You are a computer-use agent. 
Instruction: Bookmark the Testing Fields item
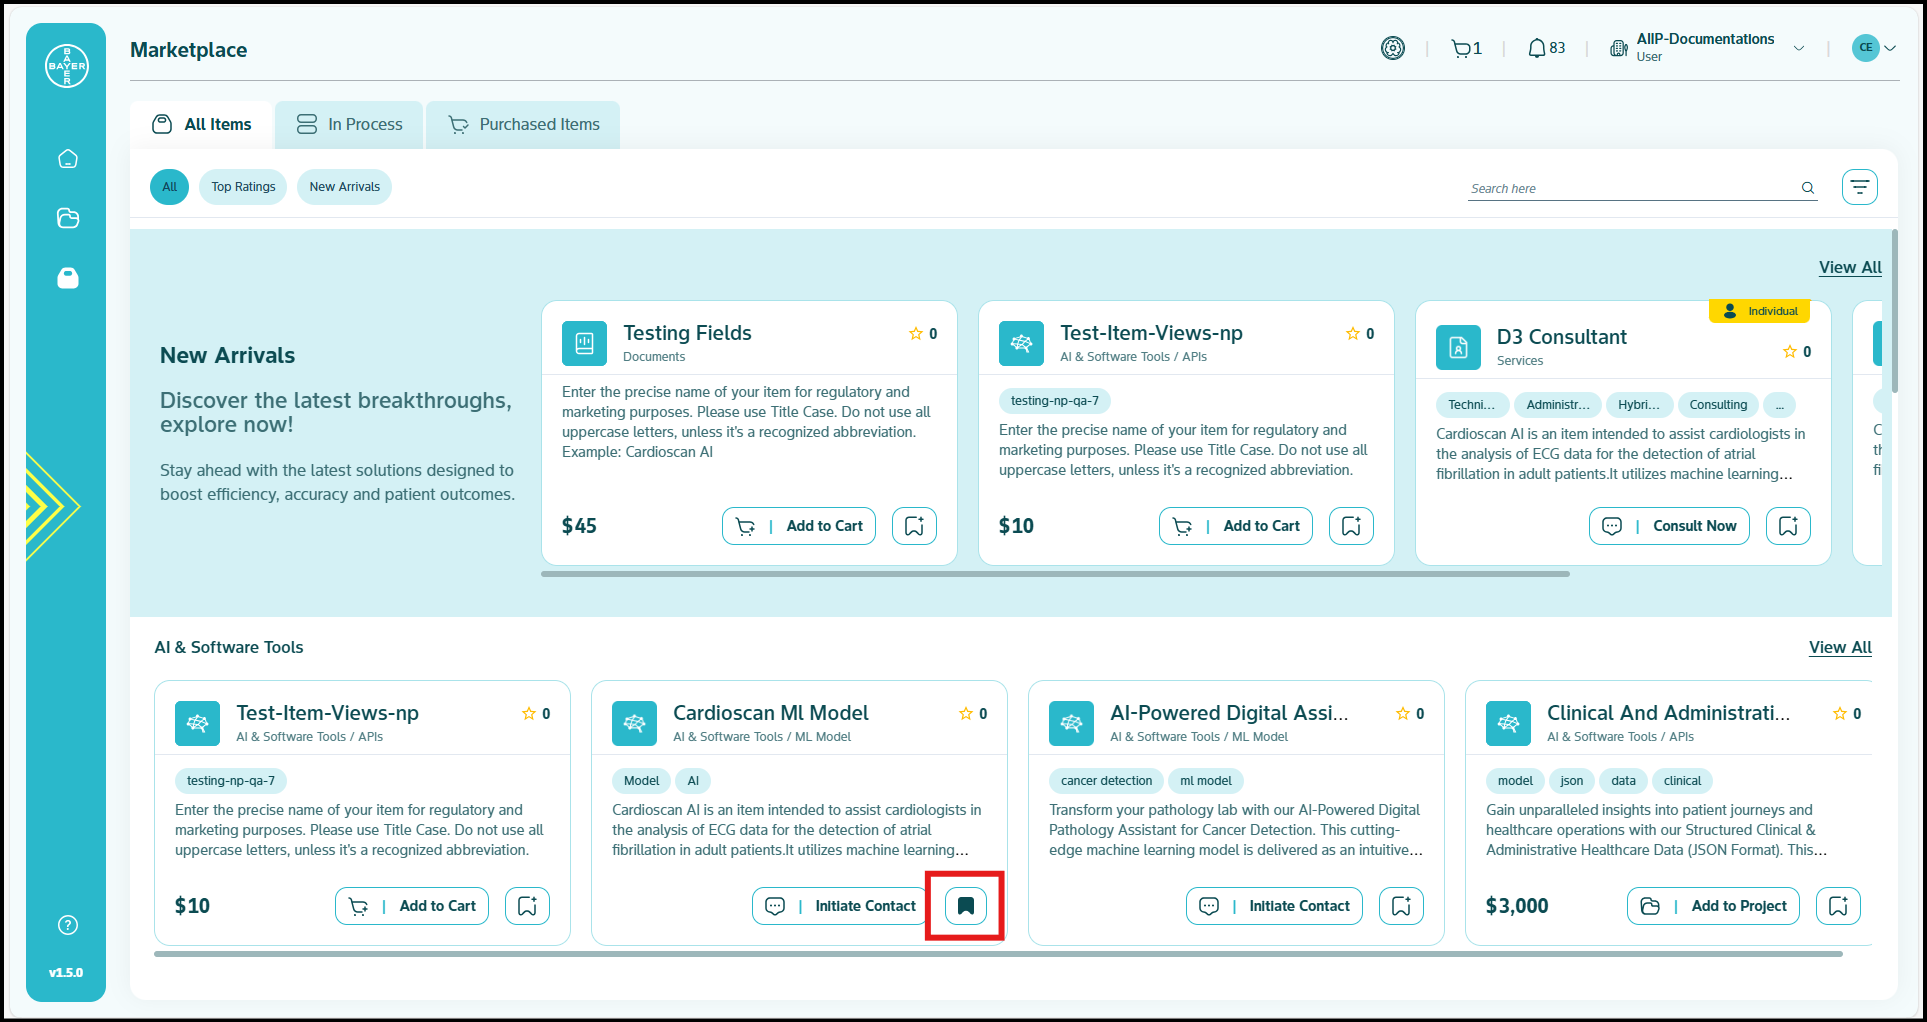(914, 526)
